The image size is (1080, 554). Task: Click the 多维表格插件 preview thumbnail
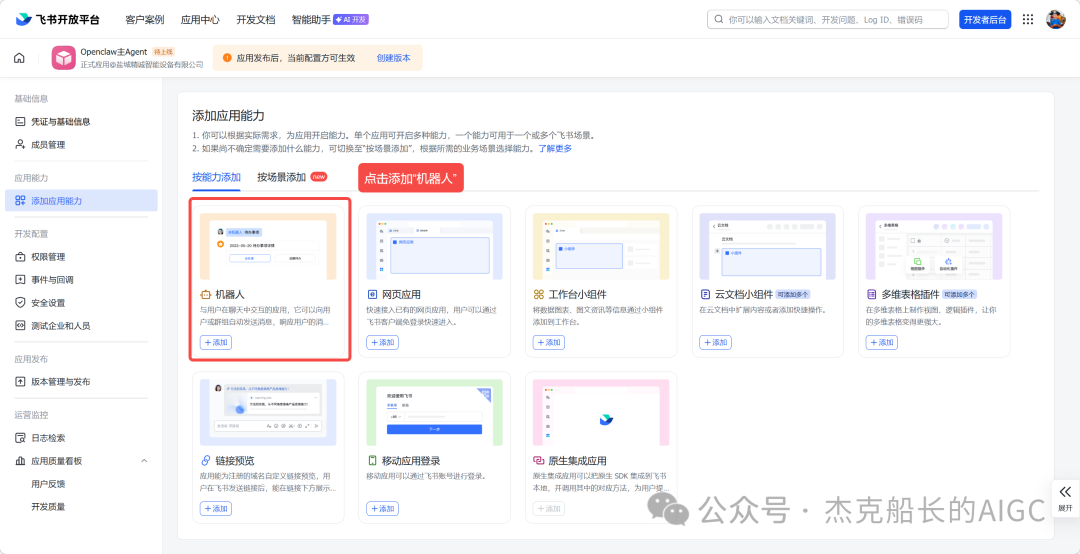coord(935,246)
